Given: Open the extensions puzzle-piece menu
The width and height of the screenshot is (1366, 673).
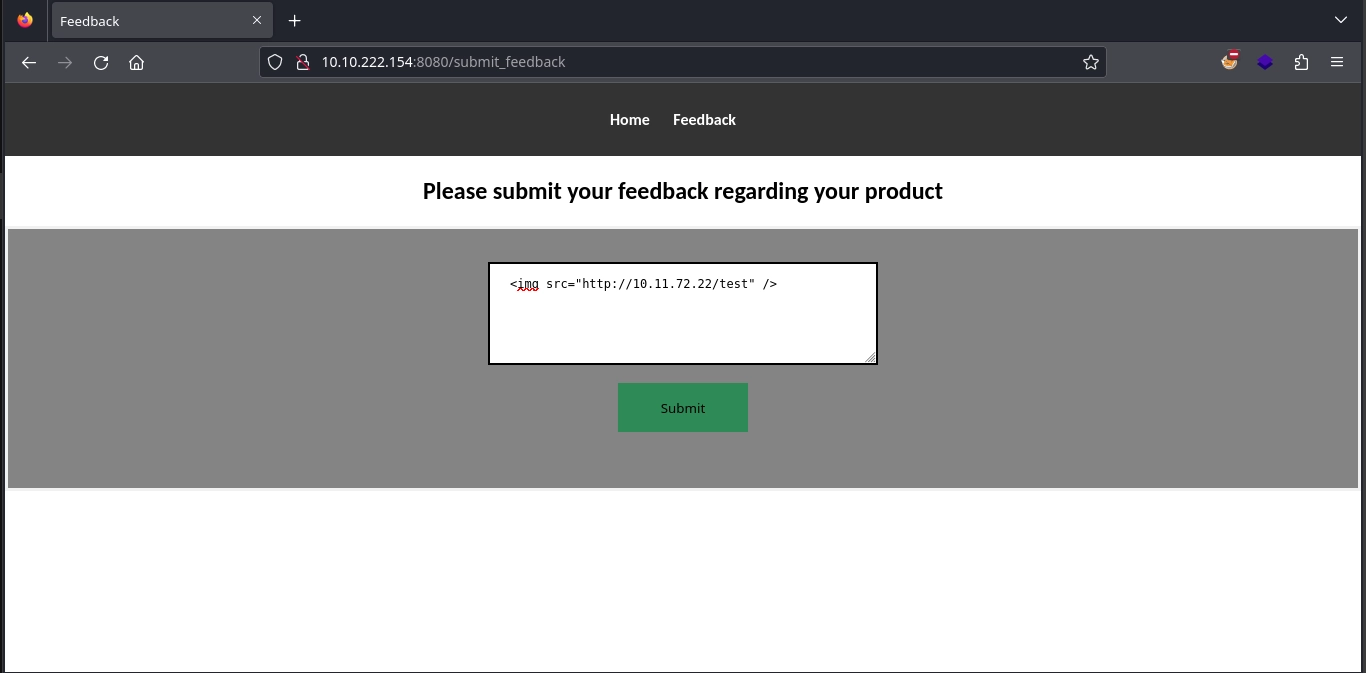Looking at the screenshot, I should (1301, 61).
